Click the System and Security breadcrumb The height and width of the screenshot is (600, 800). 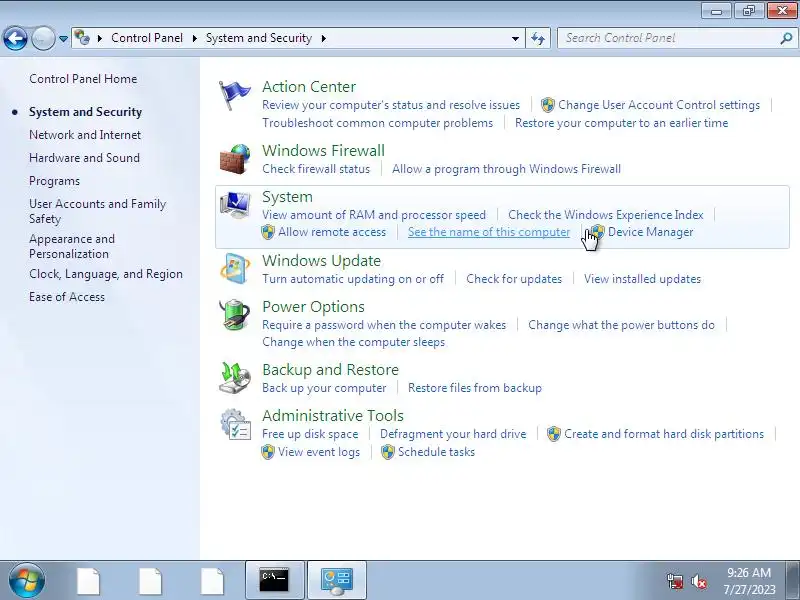click(x=259, y=38)
